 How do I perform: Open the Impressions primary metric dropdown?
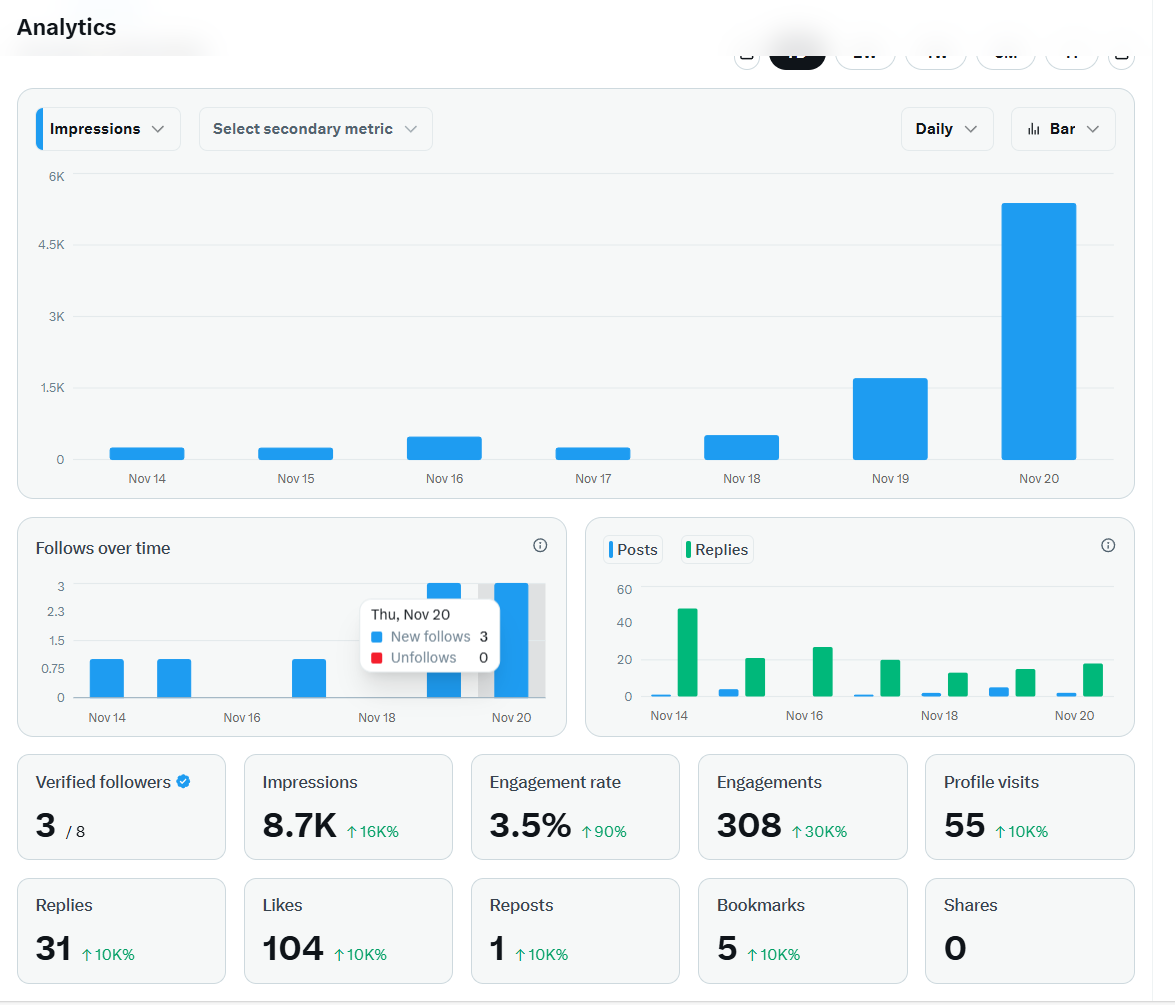coord(109,129)
